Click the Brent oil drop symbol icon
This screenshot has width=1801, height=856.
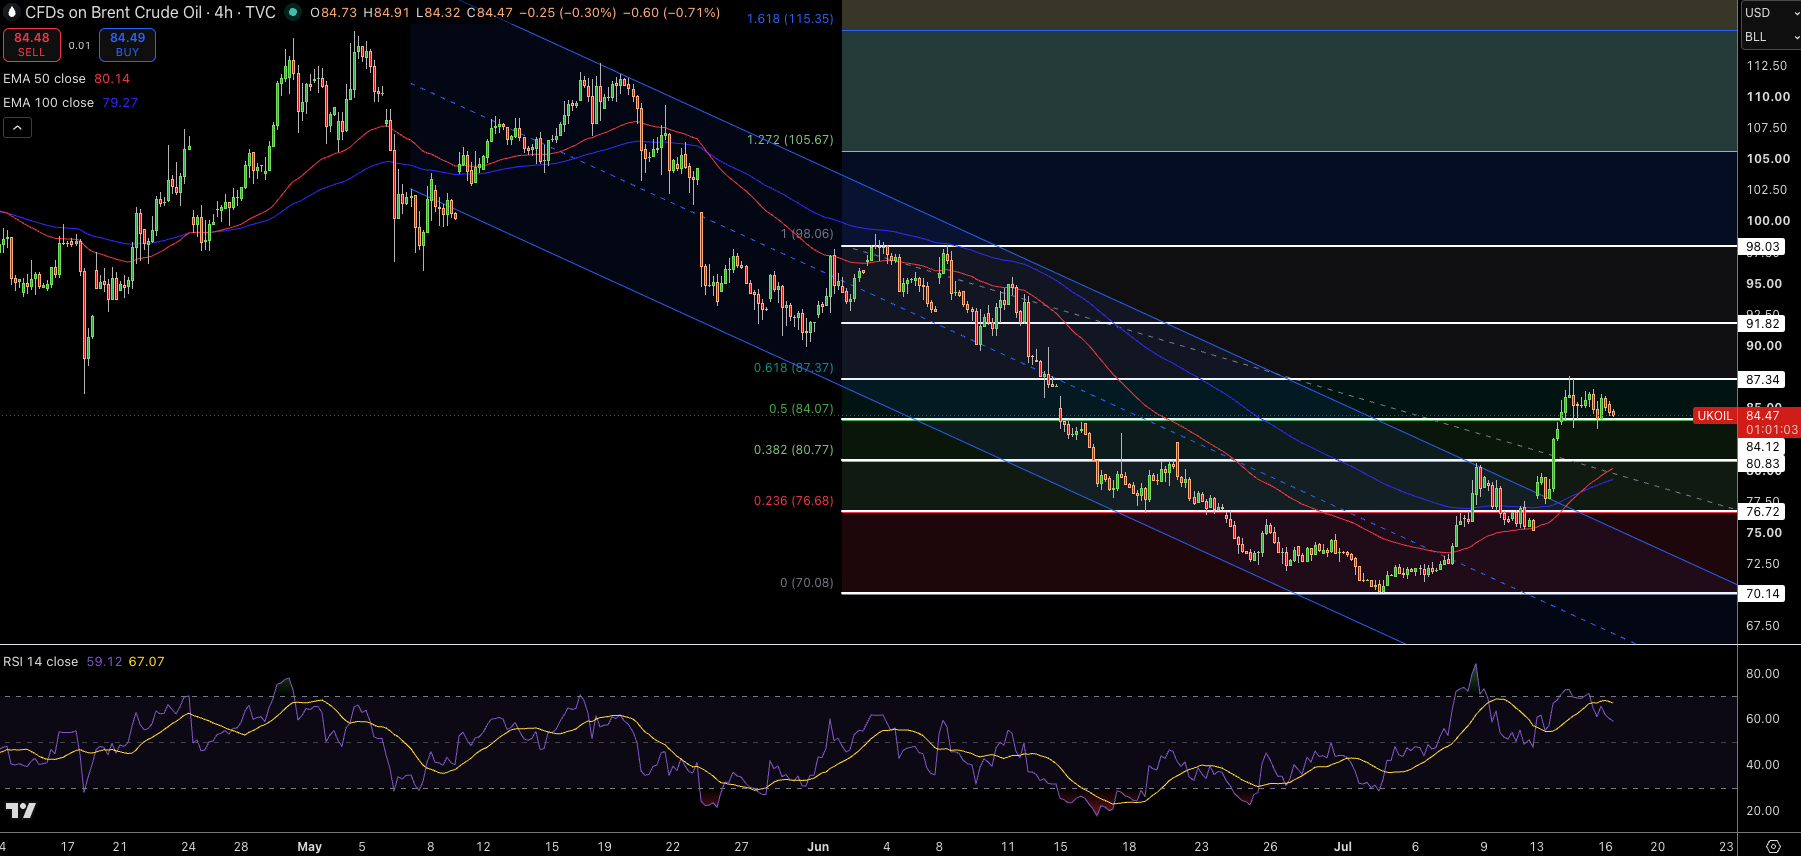pos(12,13)
